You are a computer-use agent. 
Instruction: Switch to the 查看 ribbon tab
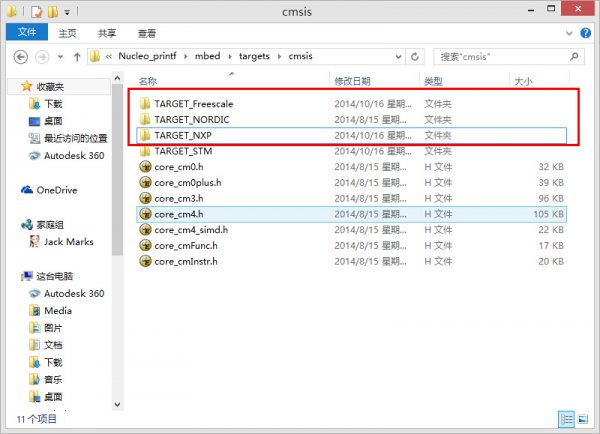point(147,33)
